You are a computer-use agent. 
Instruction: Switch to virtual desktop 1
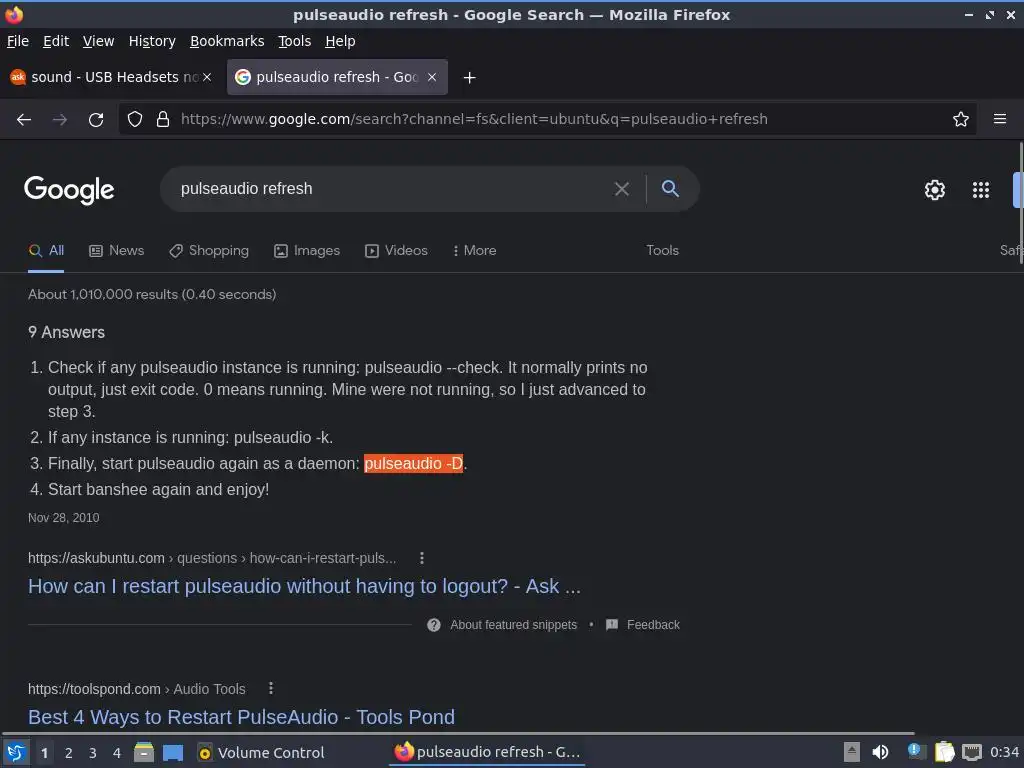pos(44,753)
